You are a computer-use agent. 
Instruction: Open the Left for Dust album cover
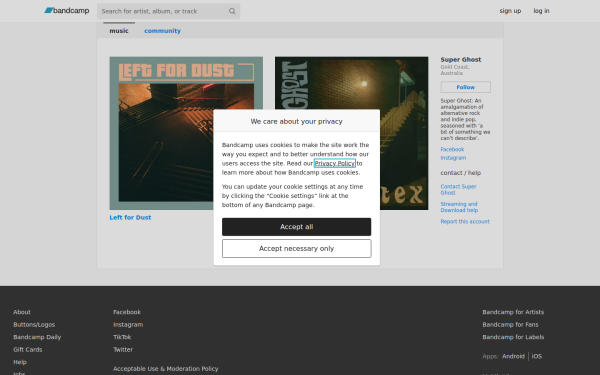point(186,133)
